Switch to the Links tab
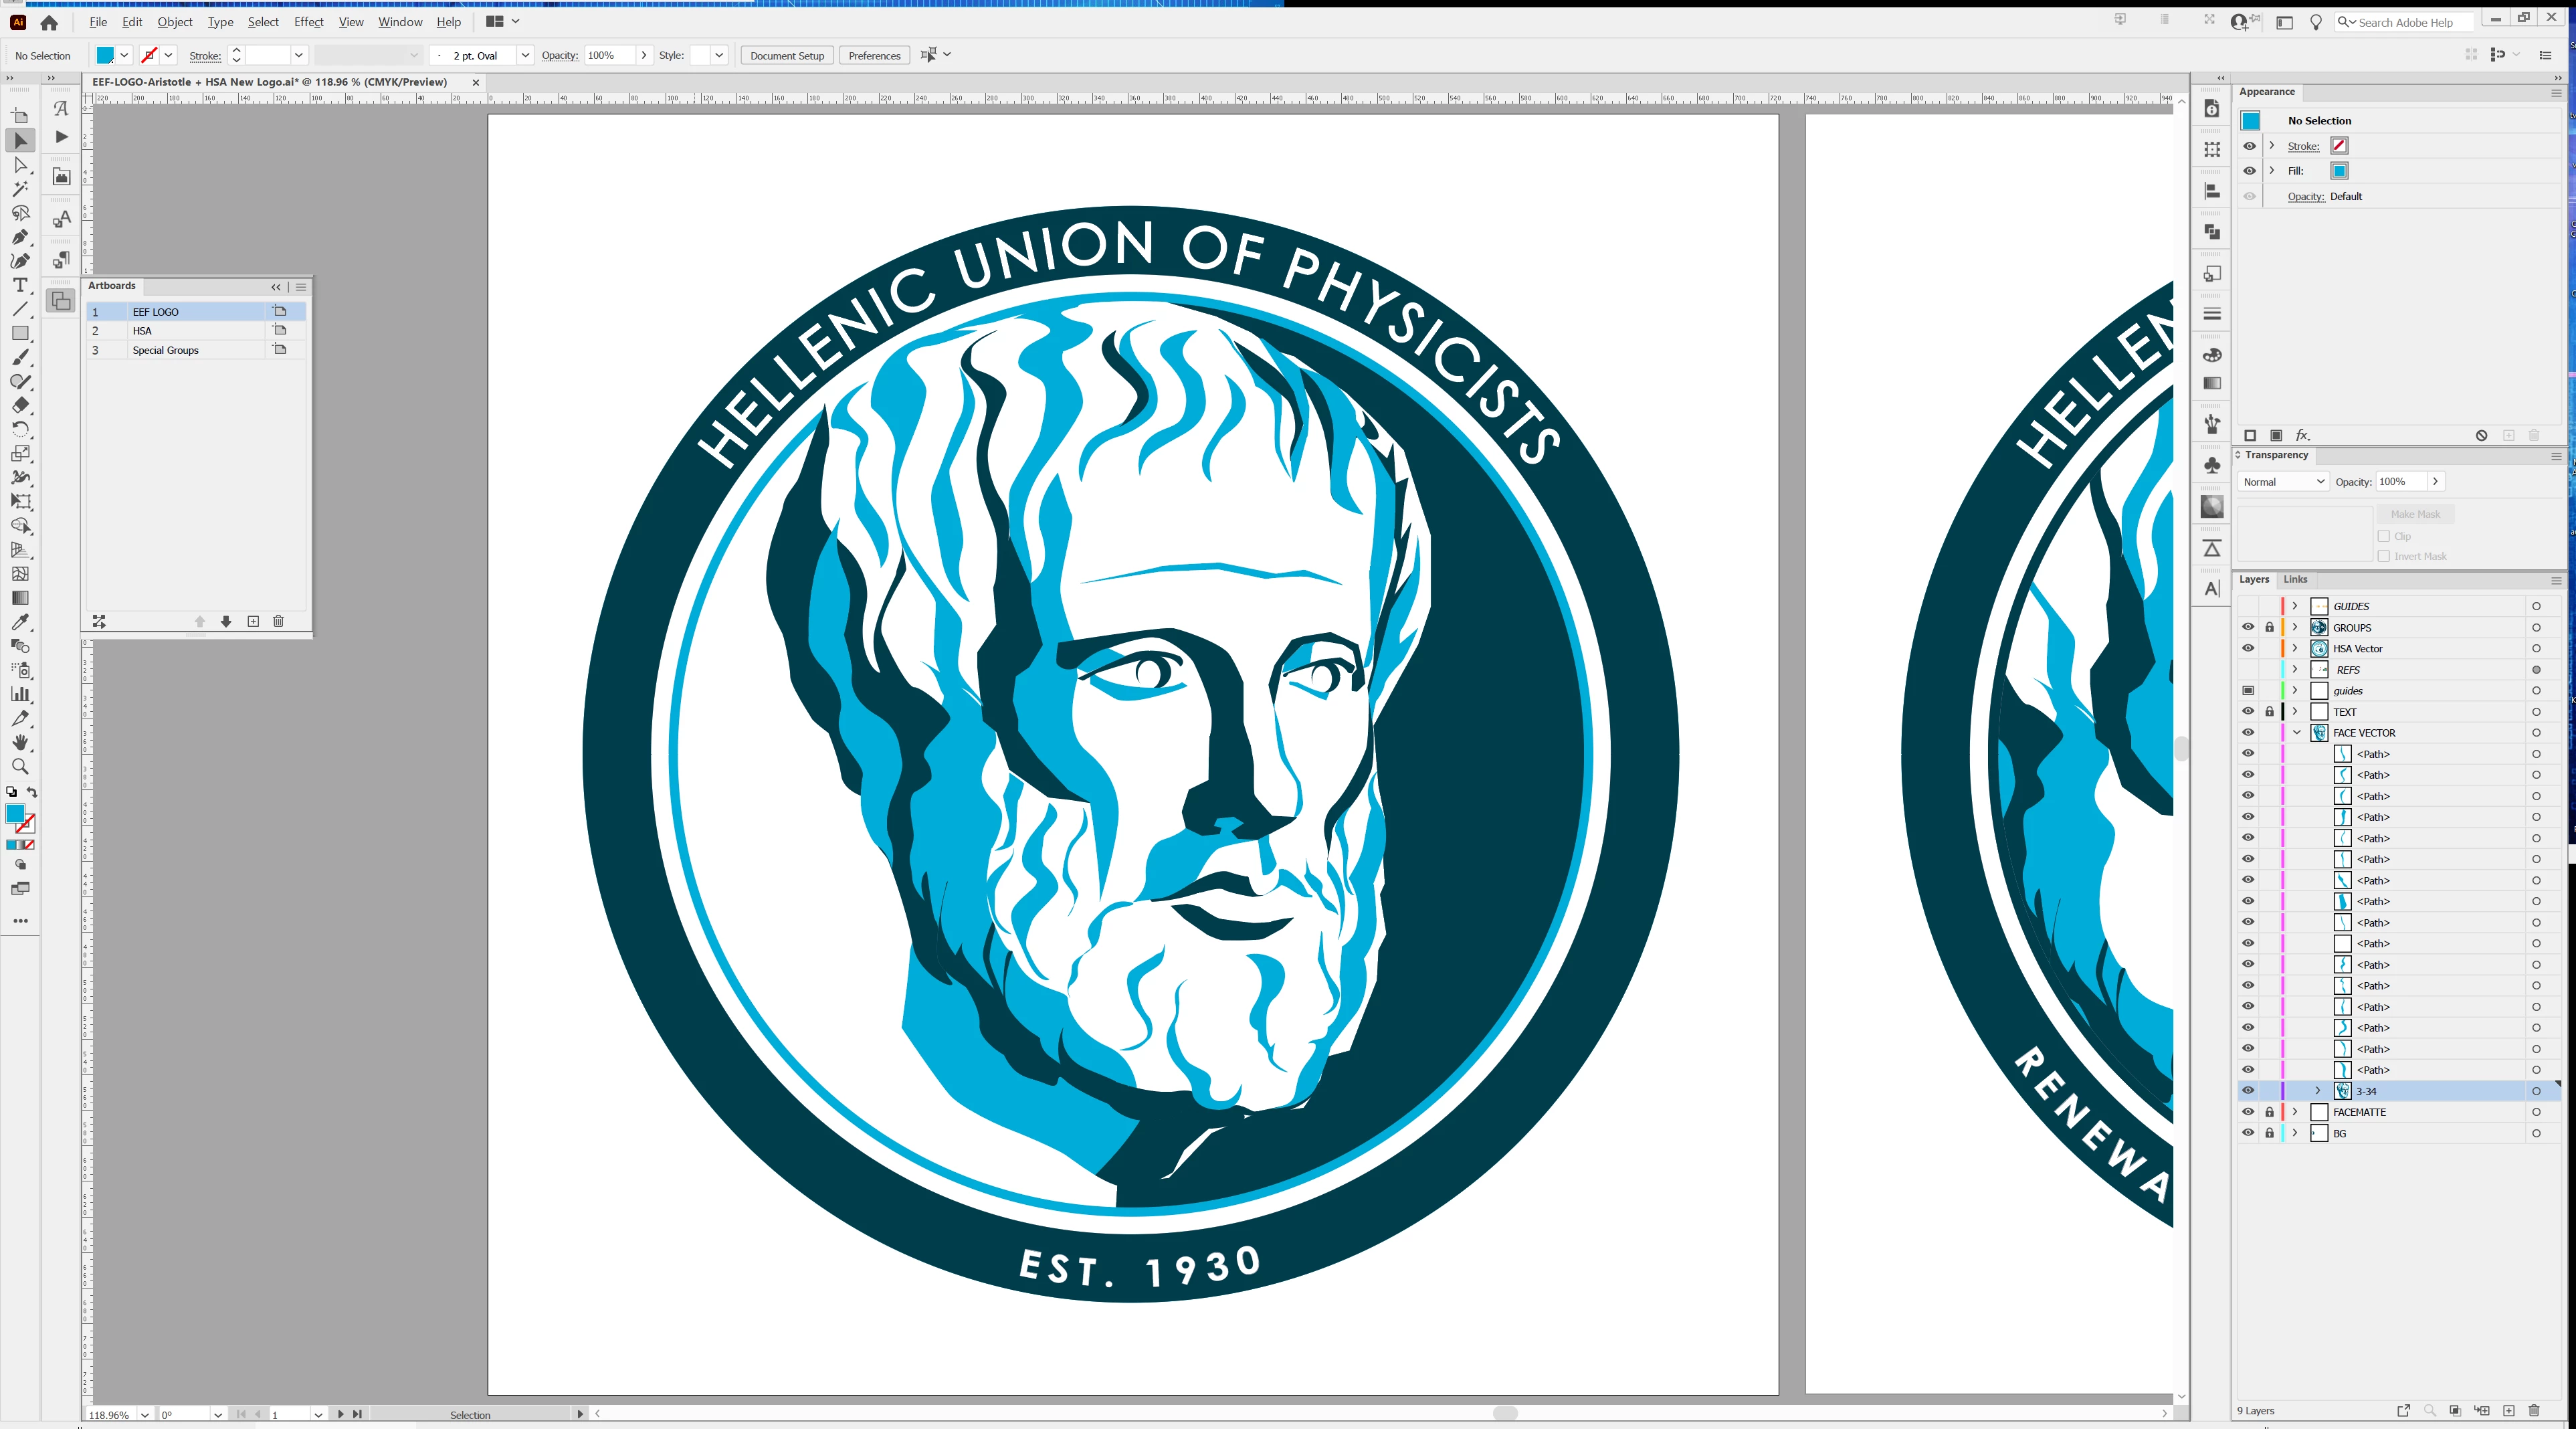The image size is (2576, 1429). coord(2295,579)
